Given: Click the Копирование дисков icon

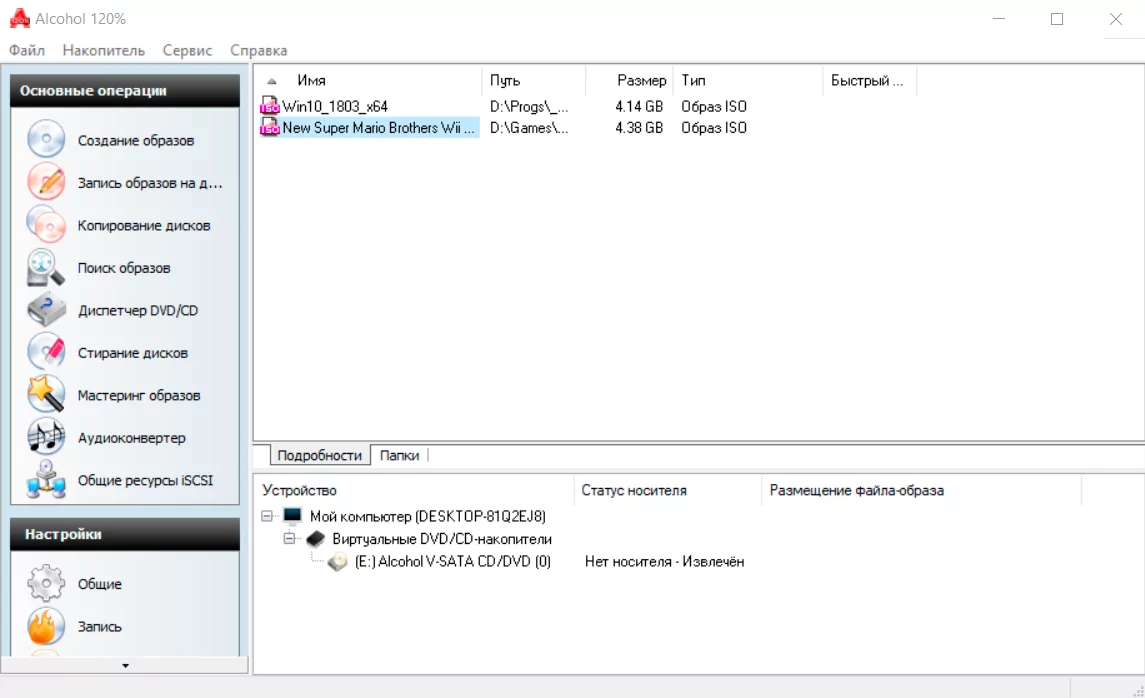Looking at the screenshot, I should 46,224.
